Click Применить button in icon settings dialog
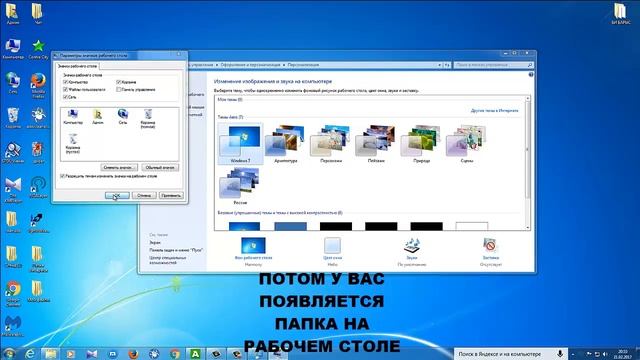Screen dimensions: 640x360 coord(171,196)
